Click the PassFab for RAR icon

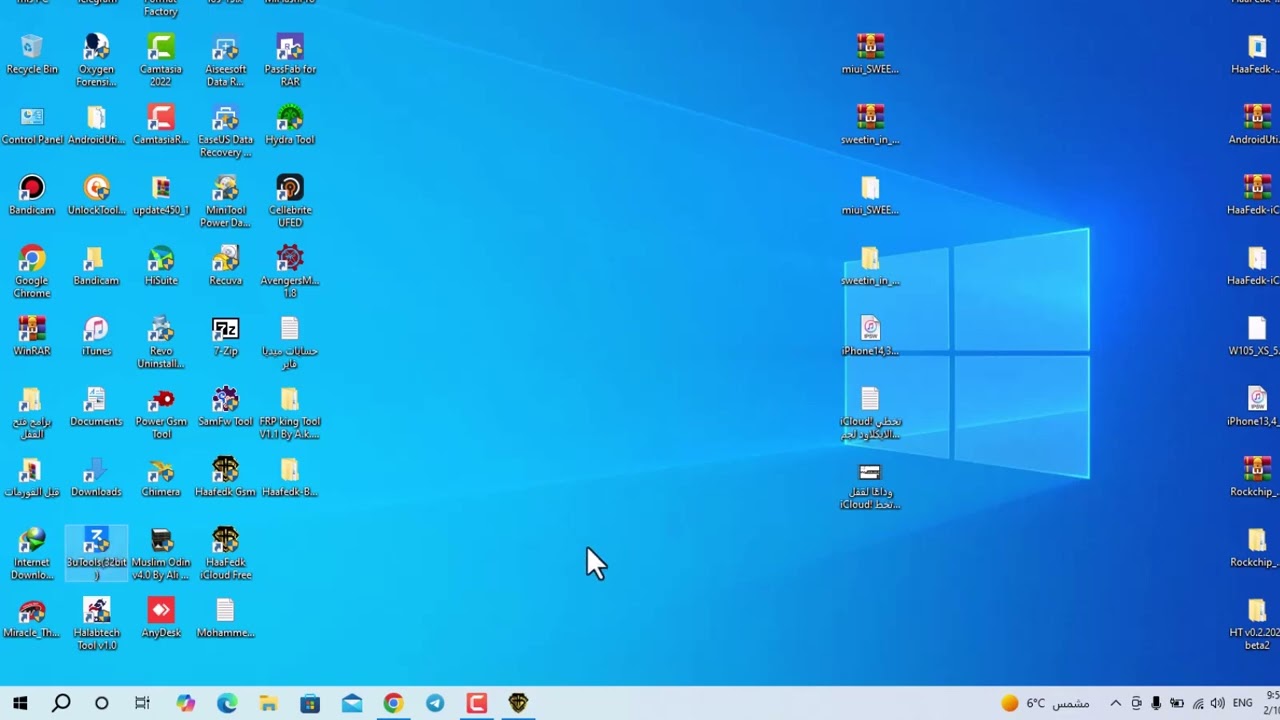tap(290, 60)
